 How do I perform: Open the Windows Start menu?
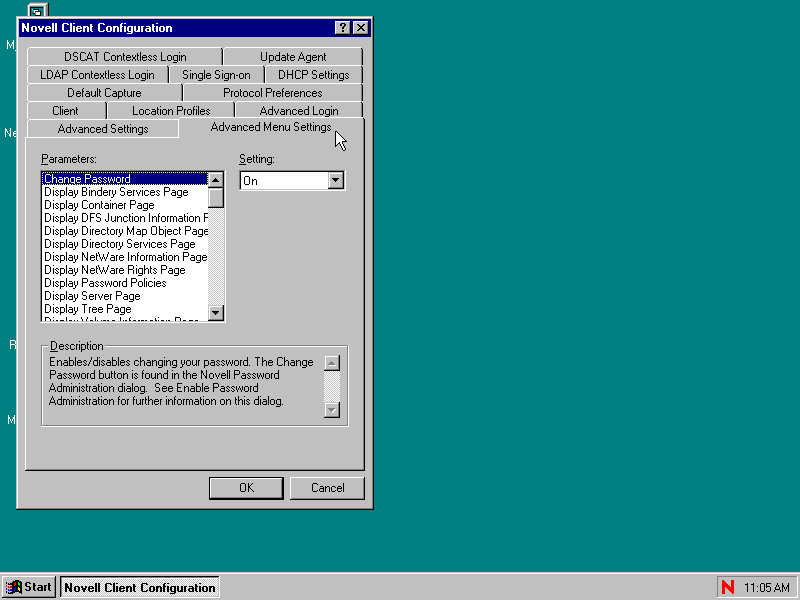pyautogui.click(x=29, y=587)
